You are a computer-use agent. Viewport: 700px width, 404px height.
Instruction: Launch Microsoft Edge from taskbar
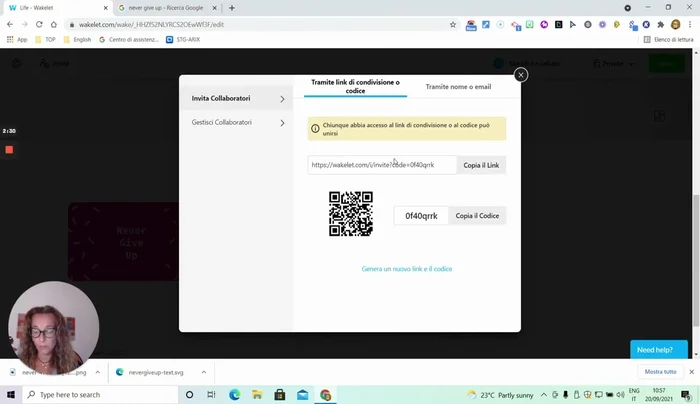(234, 395)
